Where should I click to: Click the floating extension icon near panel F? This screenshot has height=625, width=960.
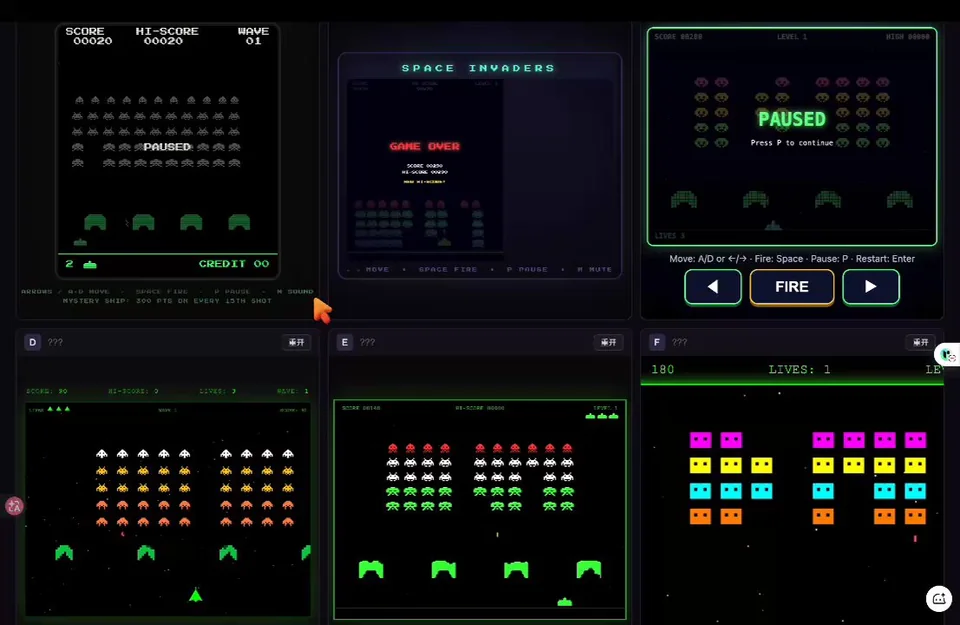click(x=948, y=354)
